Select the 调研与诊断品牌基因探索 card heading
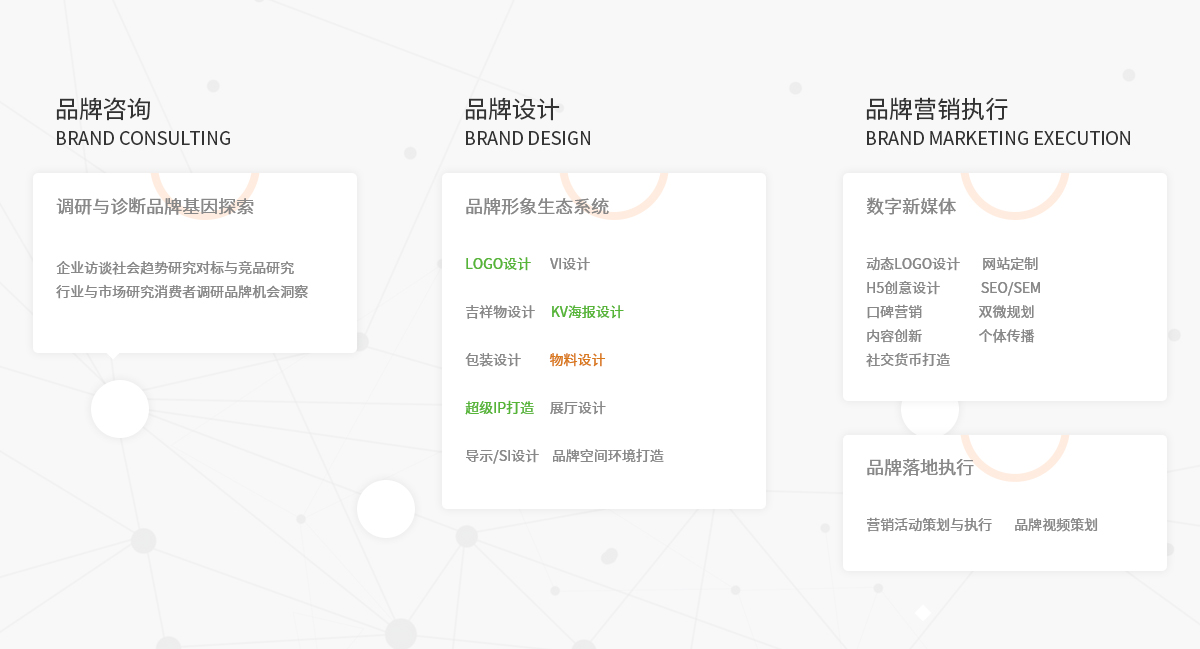Screen dimensions: 1200x649 (x=155, y=207)
